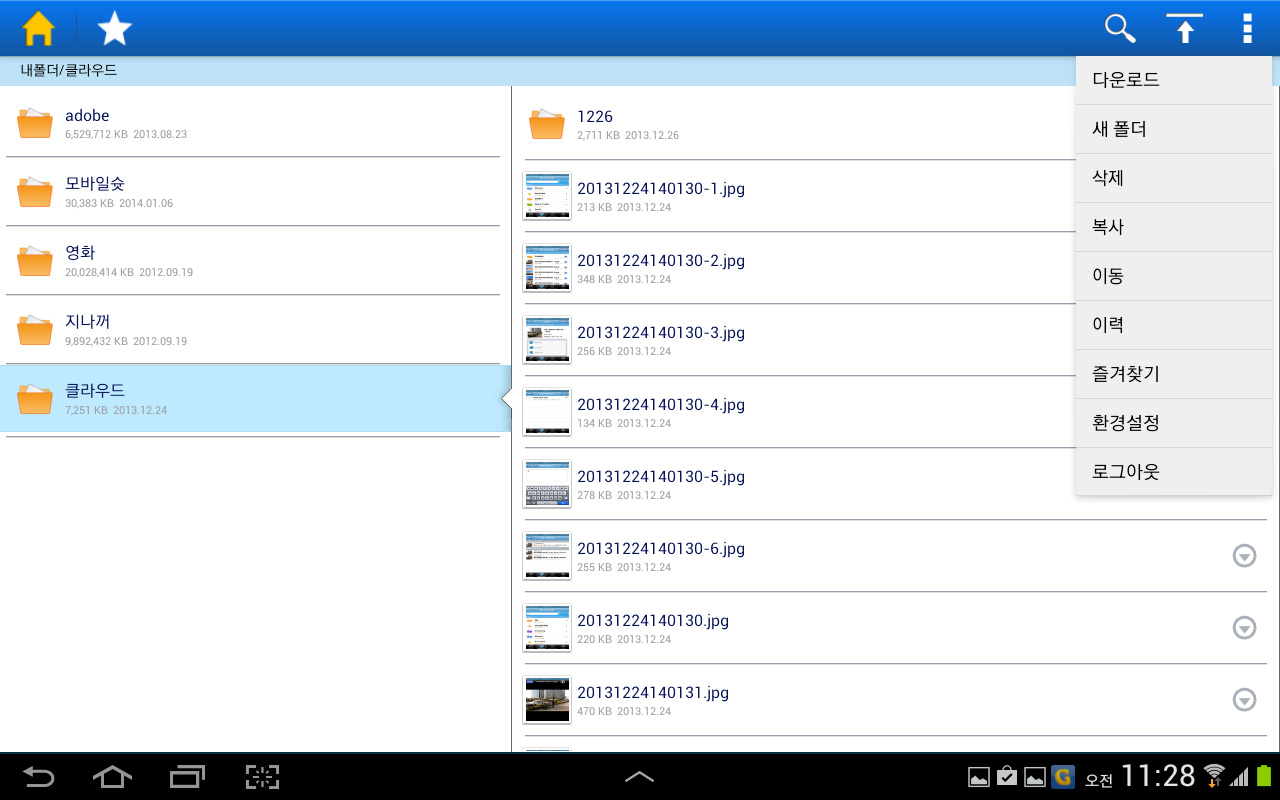Open the dropdown arrow for 20131224140131.jpg
The height and width of the screenshot is (800, 1280).
tap(1244, 700)
